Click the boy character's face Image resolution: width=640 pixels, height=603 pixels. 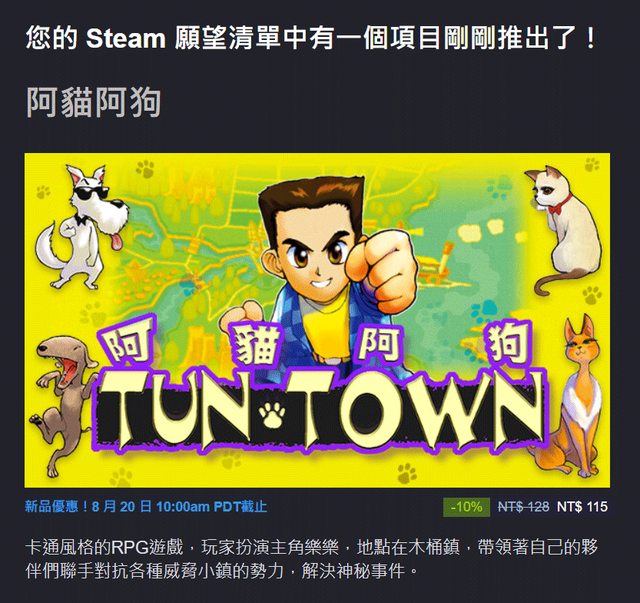click(313, 252)
